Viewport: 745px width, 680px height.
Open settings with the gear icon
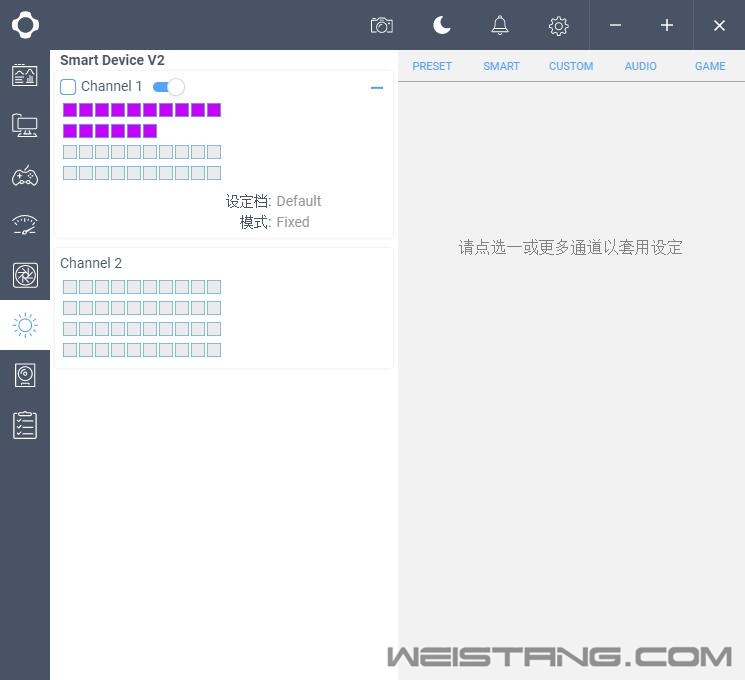[x=559, y=26]
